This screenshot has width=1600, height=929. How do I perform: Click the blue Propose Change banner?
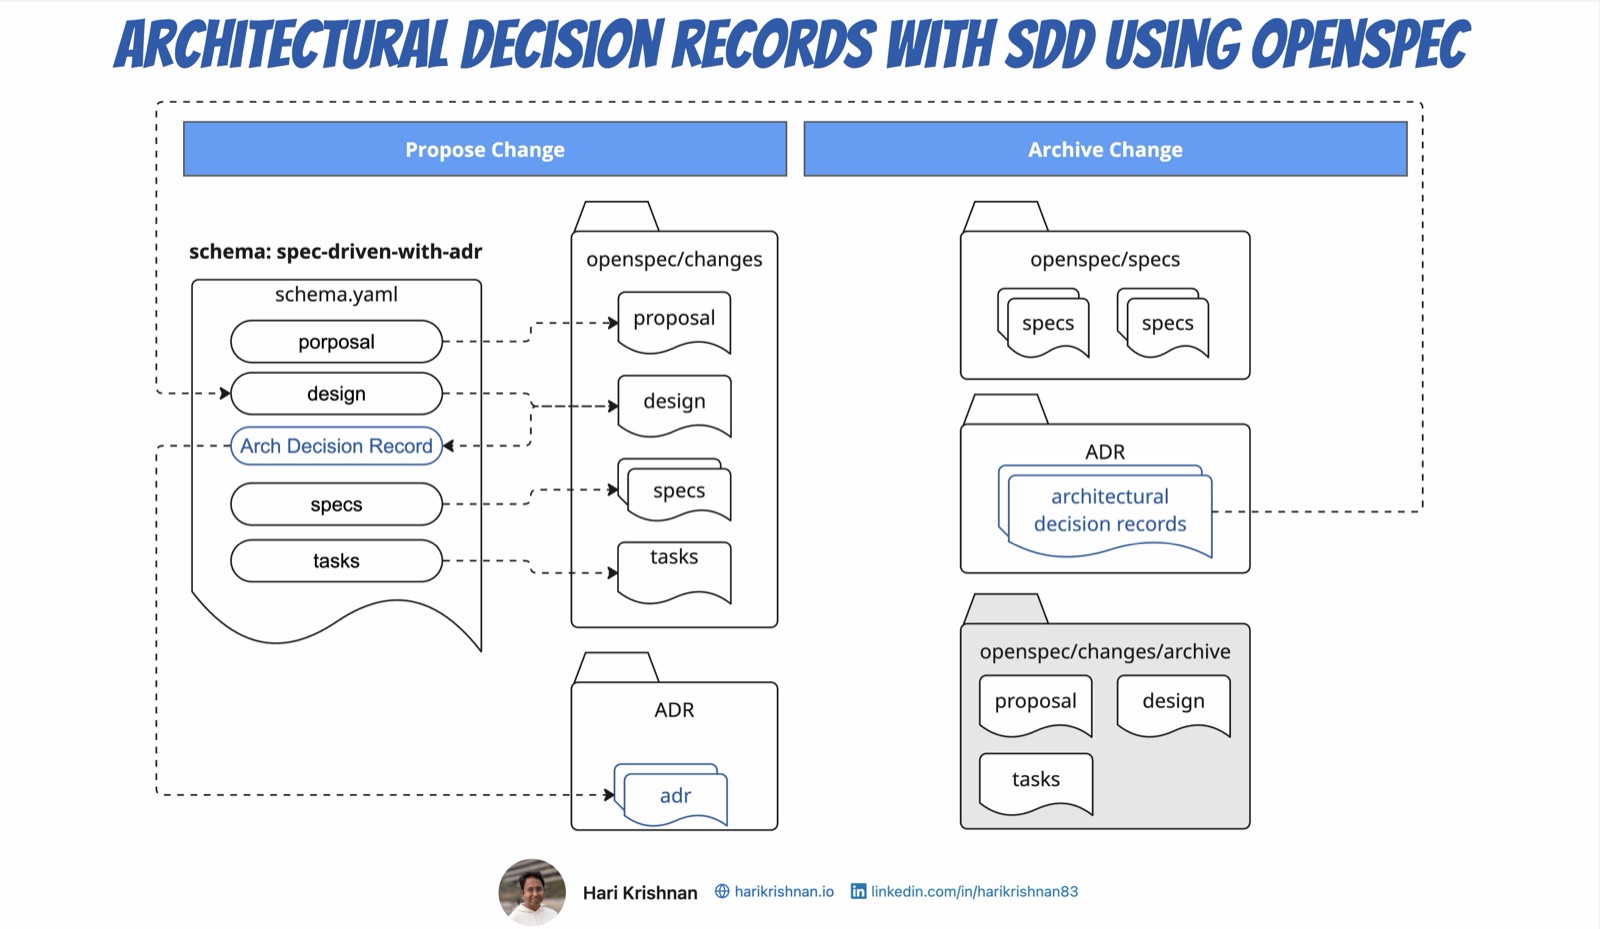coord(485,149)
